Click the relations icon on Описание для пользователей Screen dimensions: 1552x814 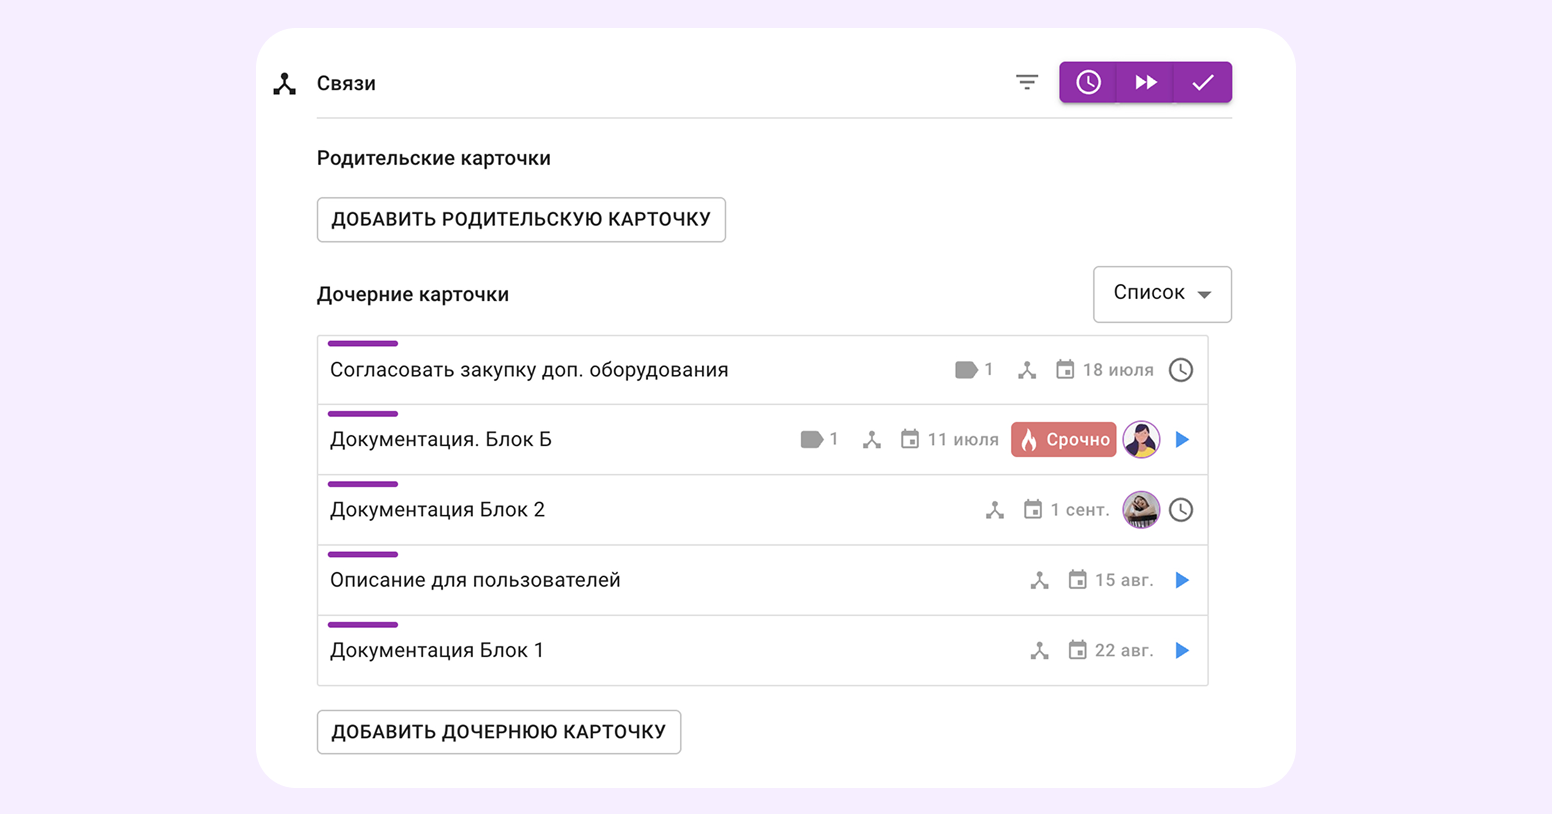[1039, 580]
